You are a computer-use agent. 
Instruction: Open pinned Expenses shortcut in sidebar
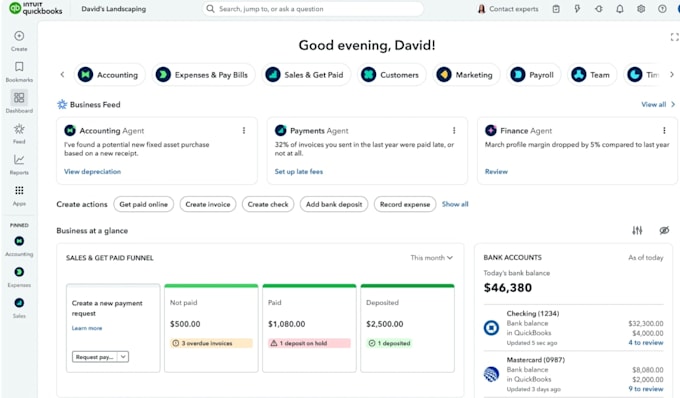click(x=19, y=277)
